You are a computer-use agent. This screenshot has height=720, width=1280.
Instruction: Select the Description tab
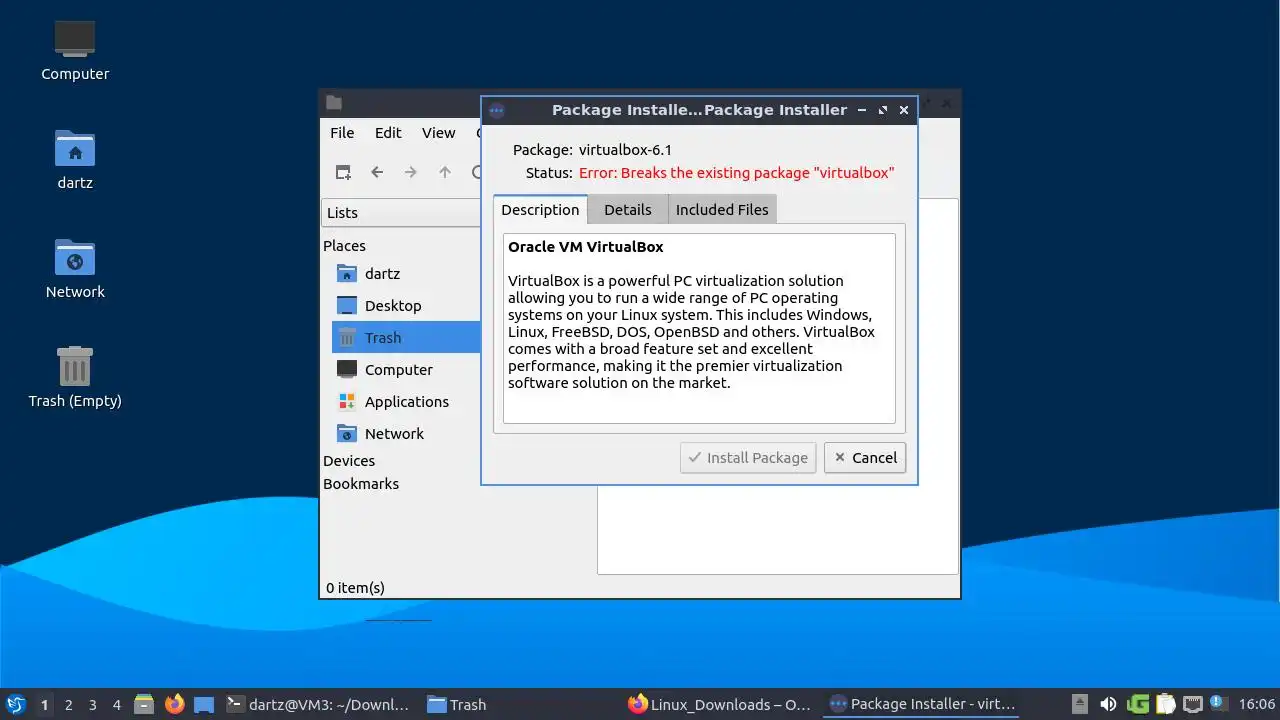(540, 209)
